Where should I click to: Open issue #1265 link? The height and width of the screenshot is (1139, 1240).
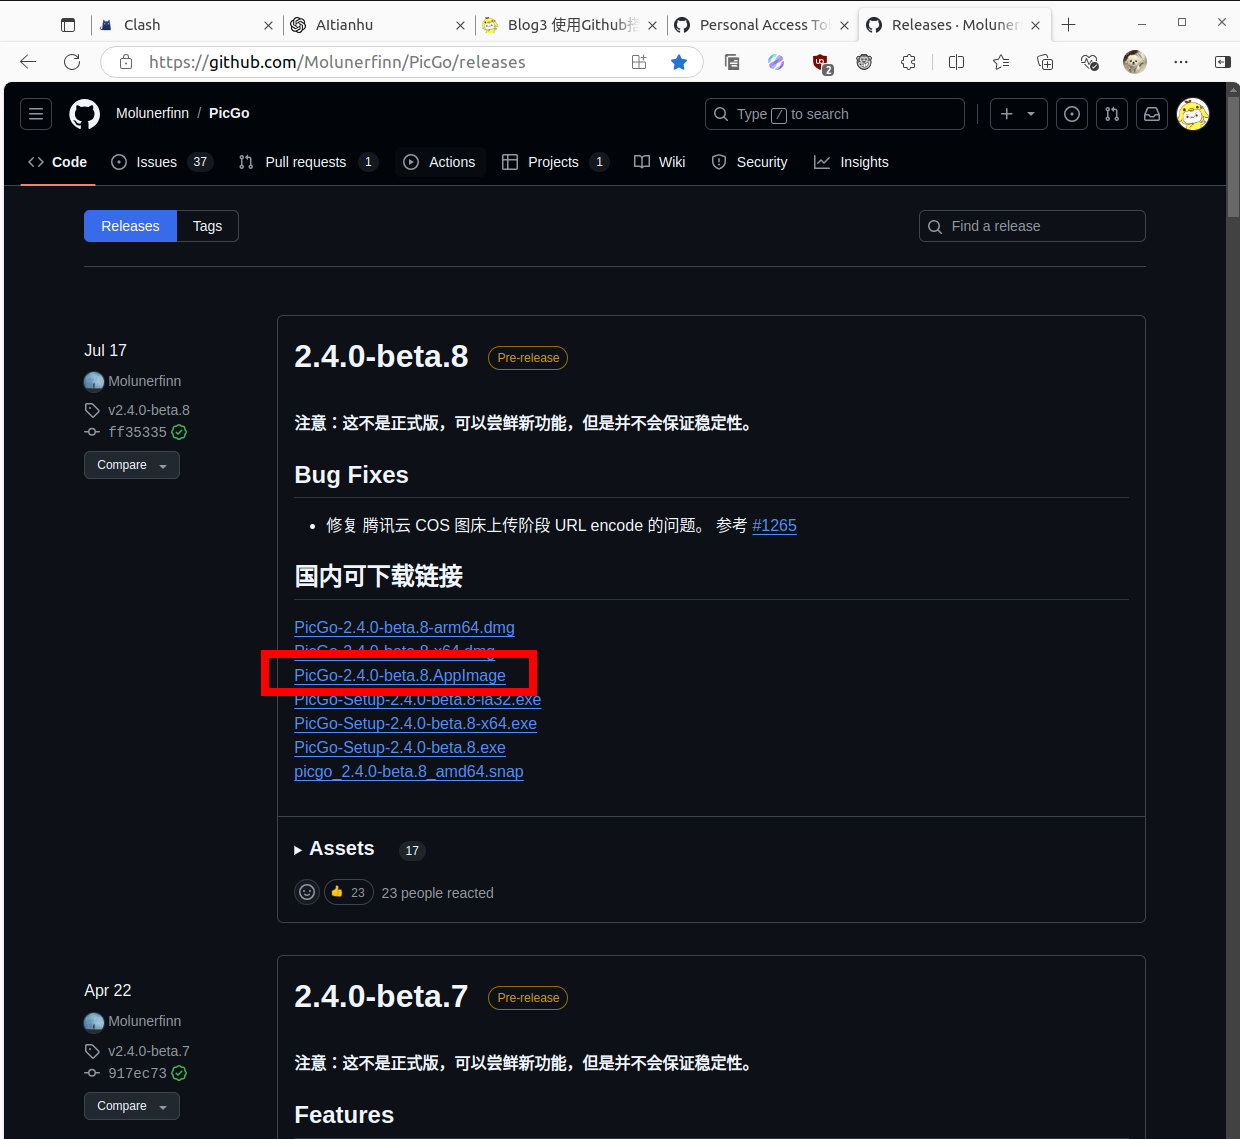coord(774,525)
